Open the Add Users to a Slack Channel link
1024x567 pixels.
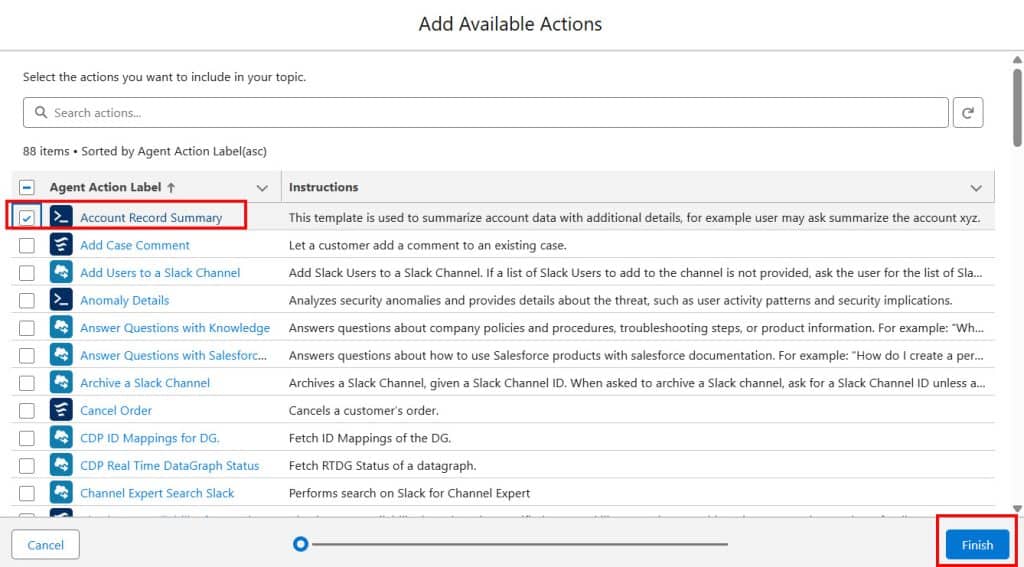(x=160, y=272)
